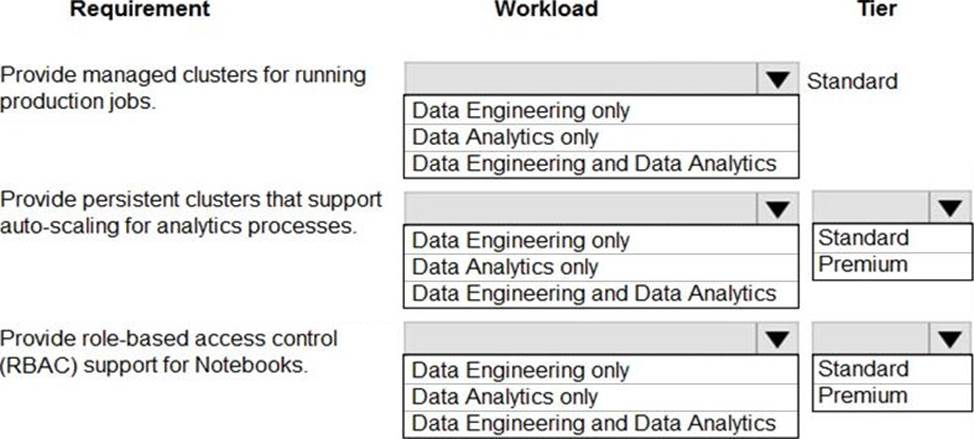
Task: Select Data Engineering only for RBAC Notebooks
Action: coord(601,371)
